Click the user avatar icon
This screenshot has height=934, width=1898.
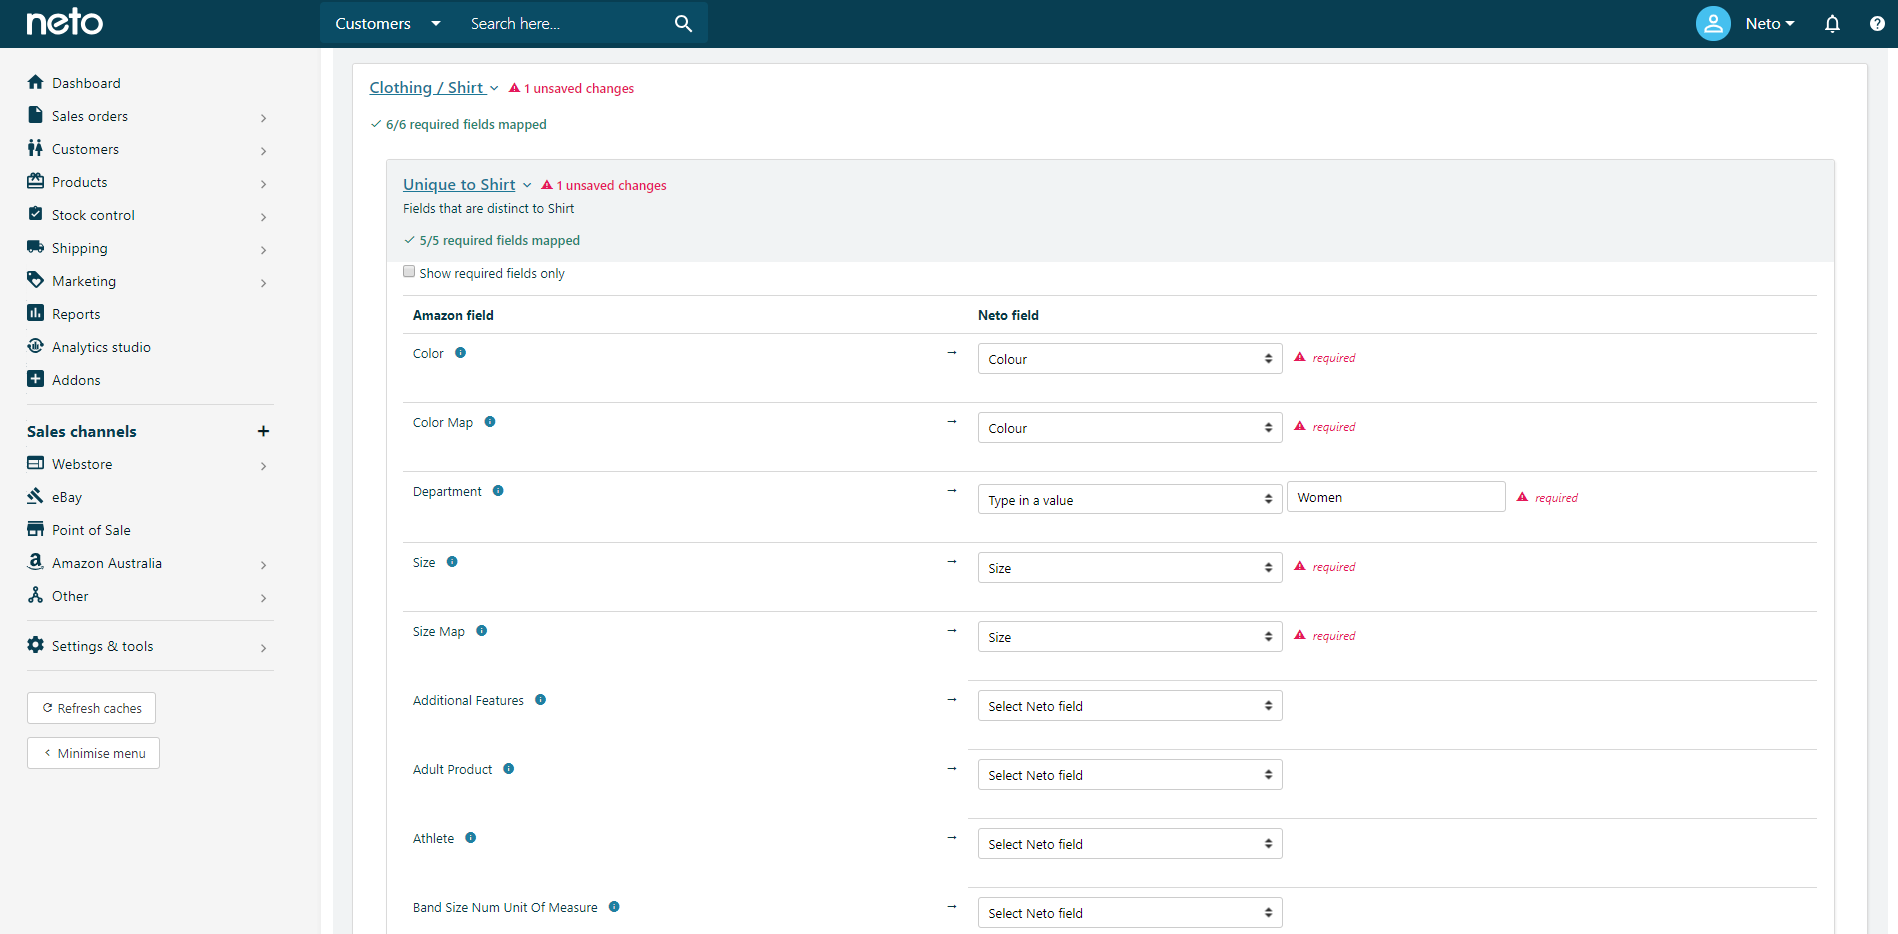pos(1713,23)
